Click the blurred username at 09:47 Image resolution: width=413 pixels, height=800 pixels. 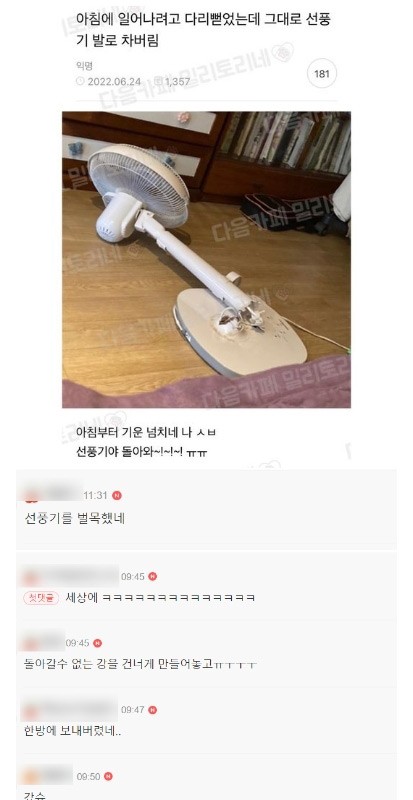[70, 709]
